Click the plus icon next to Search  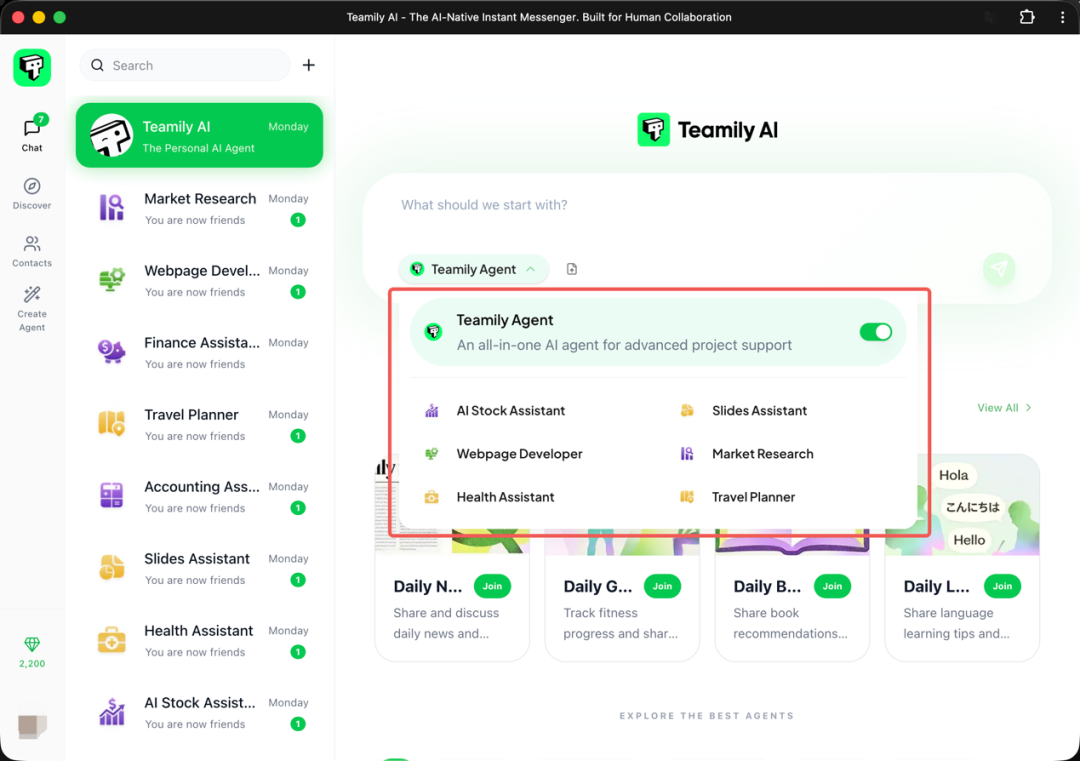309,65
